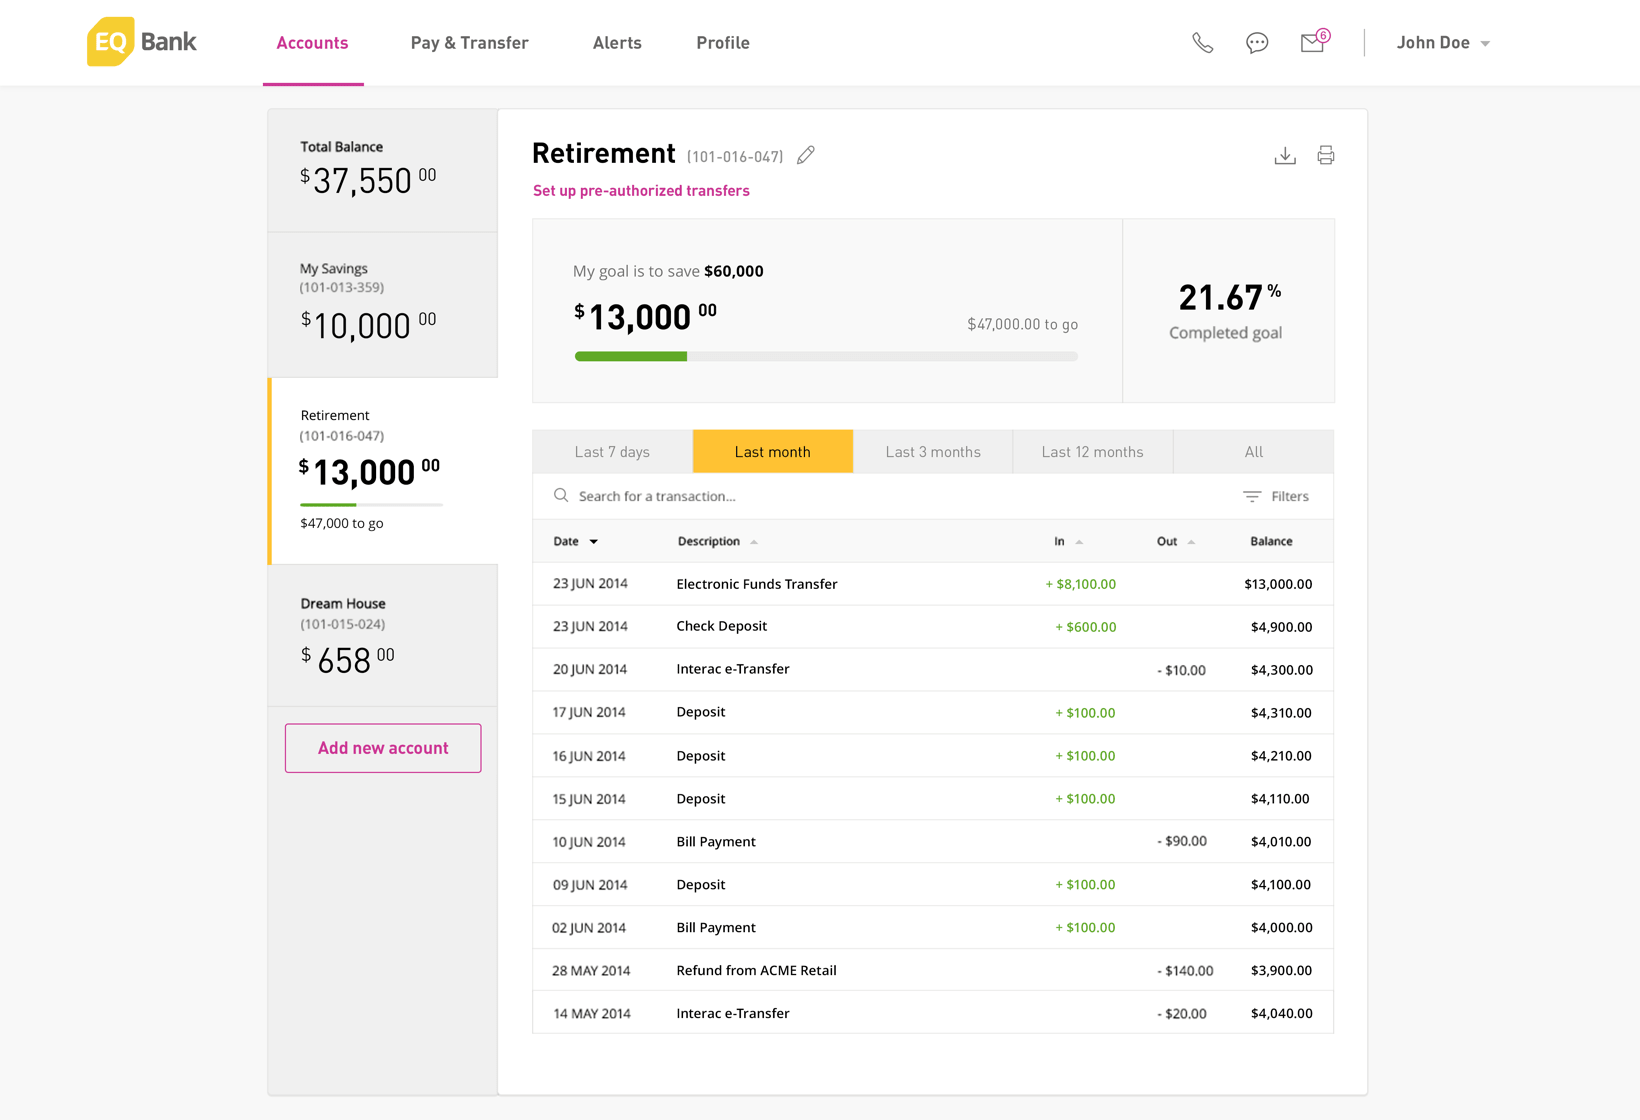This screenshot has width=1640, height=1120.
Task: Click the green savings goal progress bar
Action: click(631, 356)
